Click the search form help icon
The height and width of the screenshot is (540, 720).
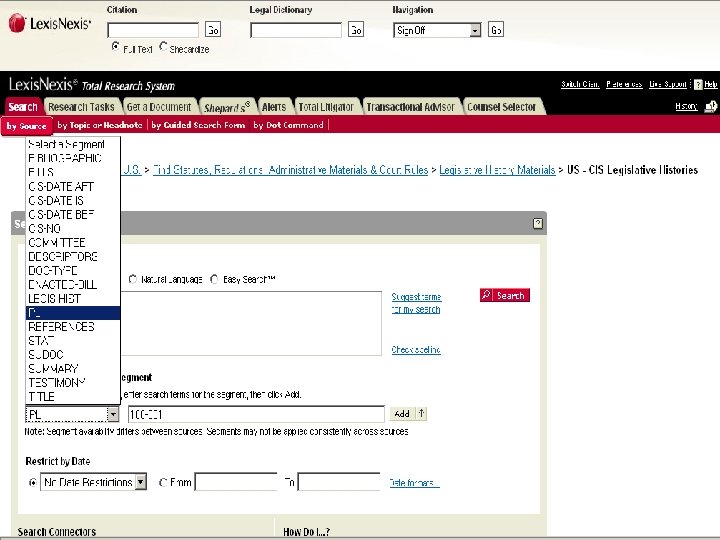[x=538, y=224]
